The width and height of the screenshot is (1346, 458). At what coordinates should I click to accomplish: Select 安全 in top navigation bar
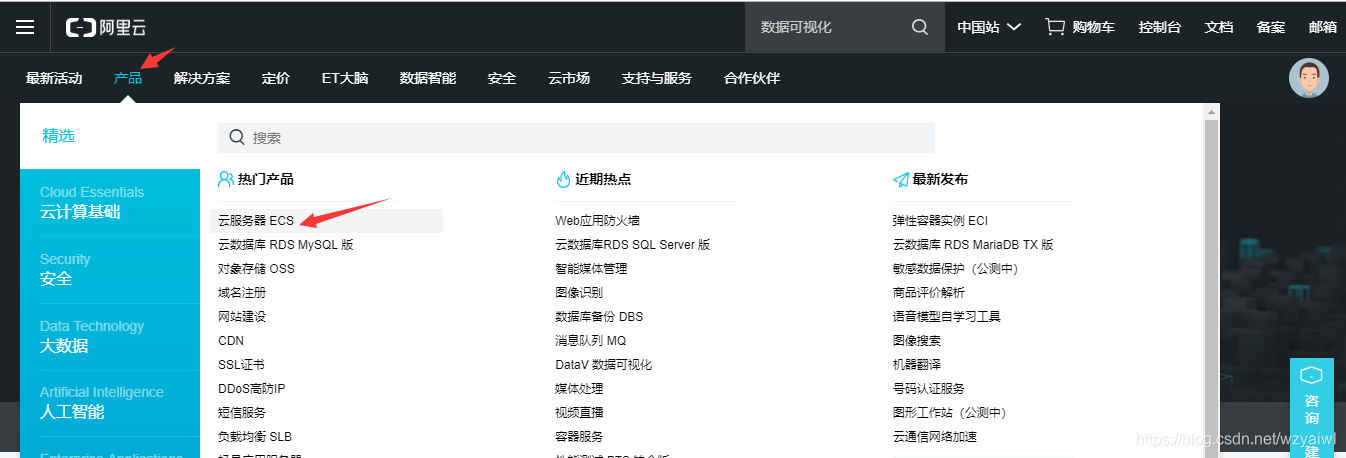pos(502,78)
